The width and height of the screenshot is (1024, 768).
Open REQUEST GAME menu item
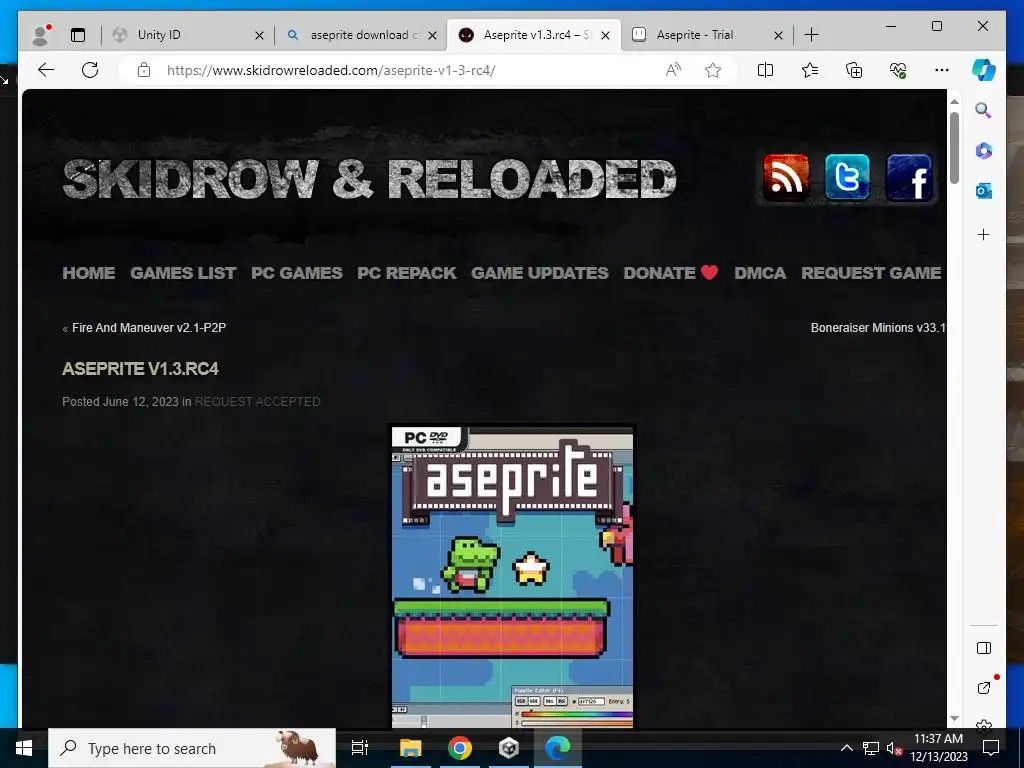(x=871, y=273)
